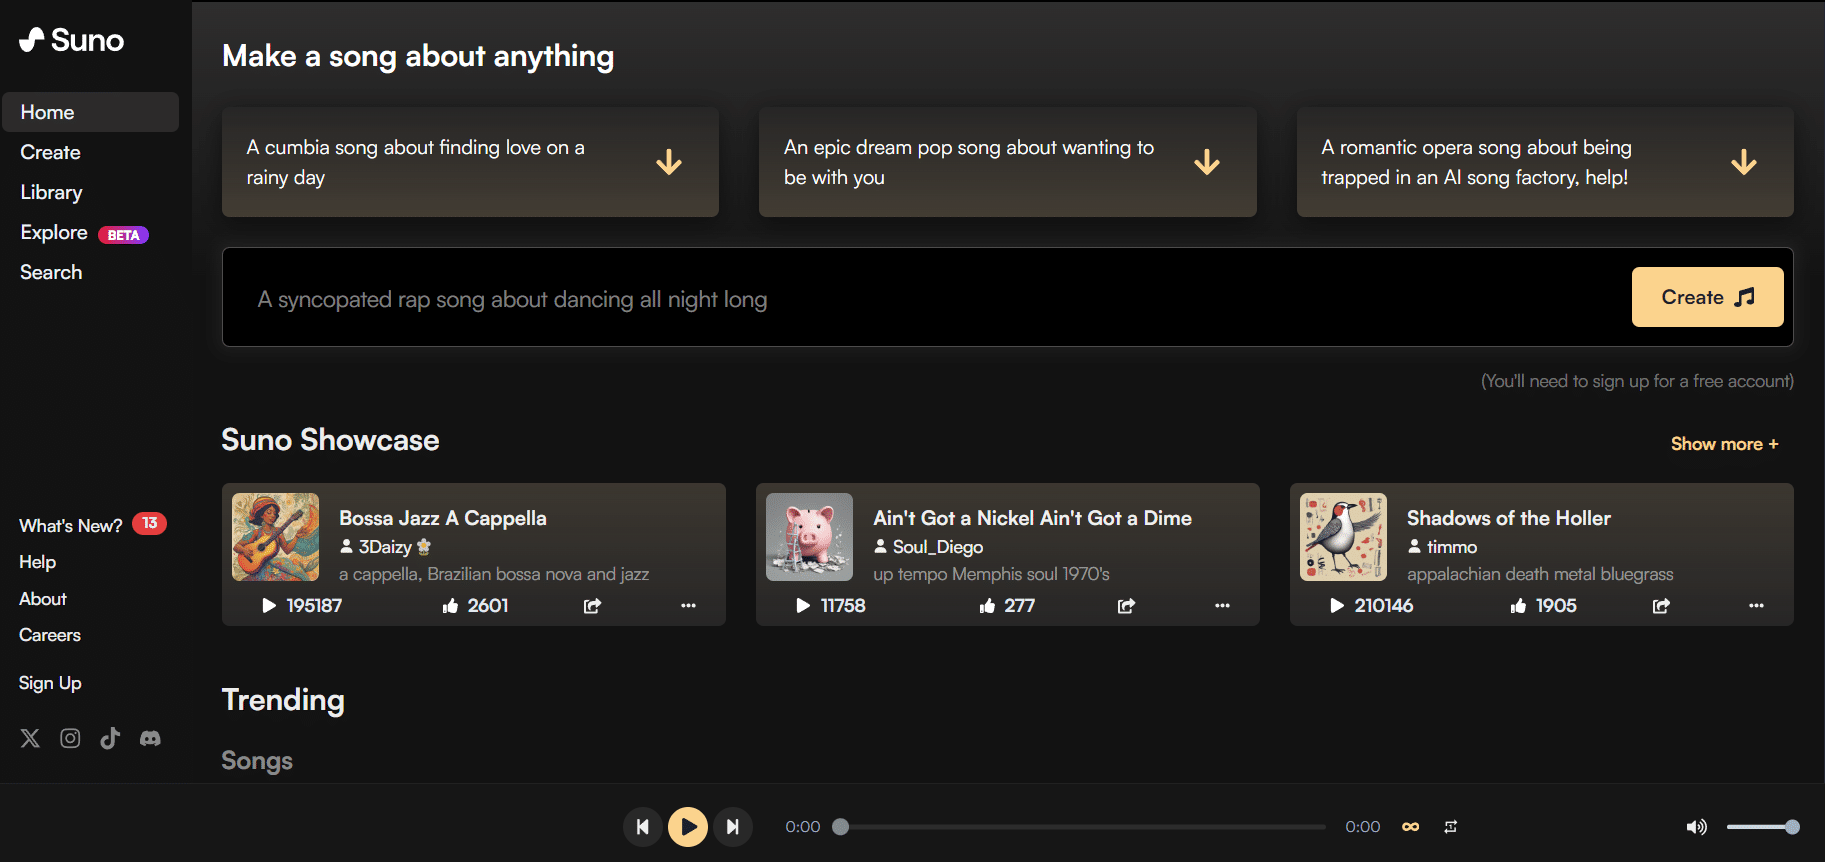Use the romantic opera prompt arrow
The width and height of the screenshot is (1825, 862).
point(1744,162)
